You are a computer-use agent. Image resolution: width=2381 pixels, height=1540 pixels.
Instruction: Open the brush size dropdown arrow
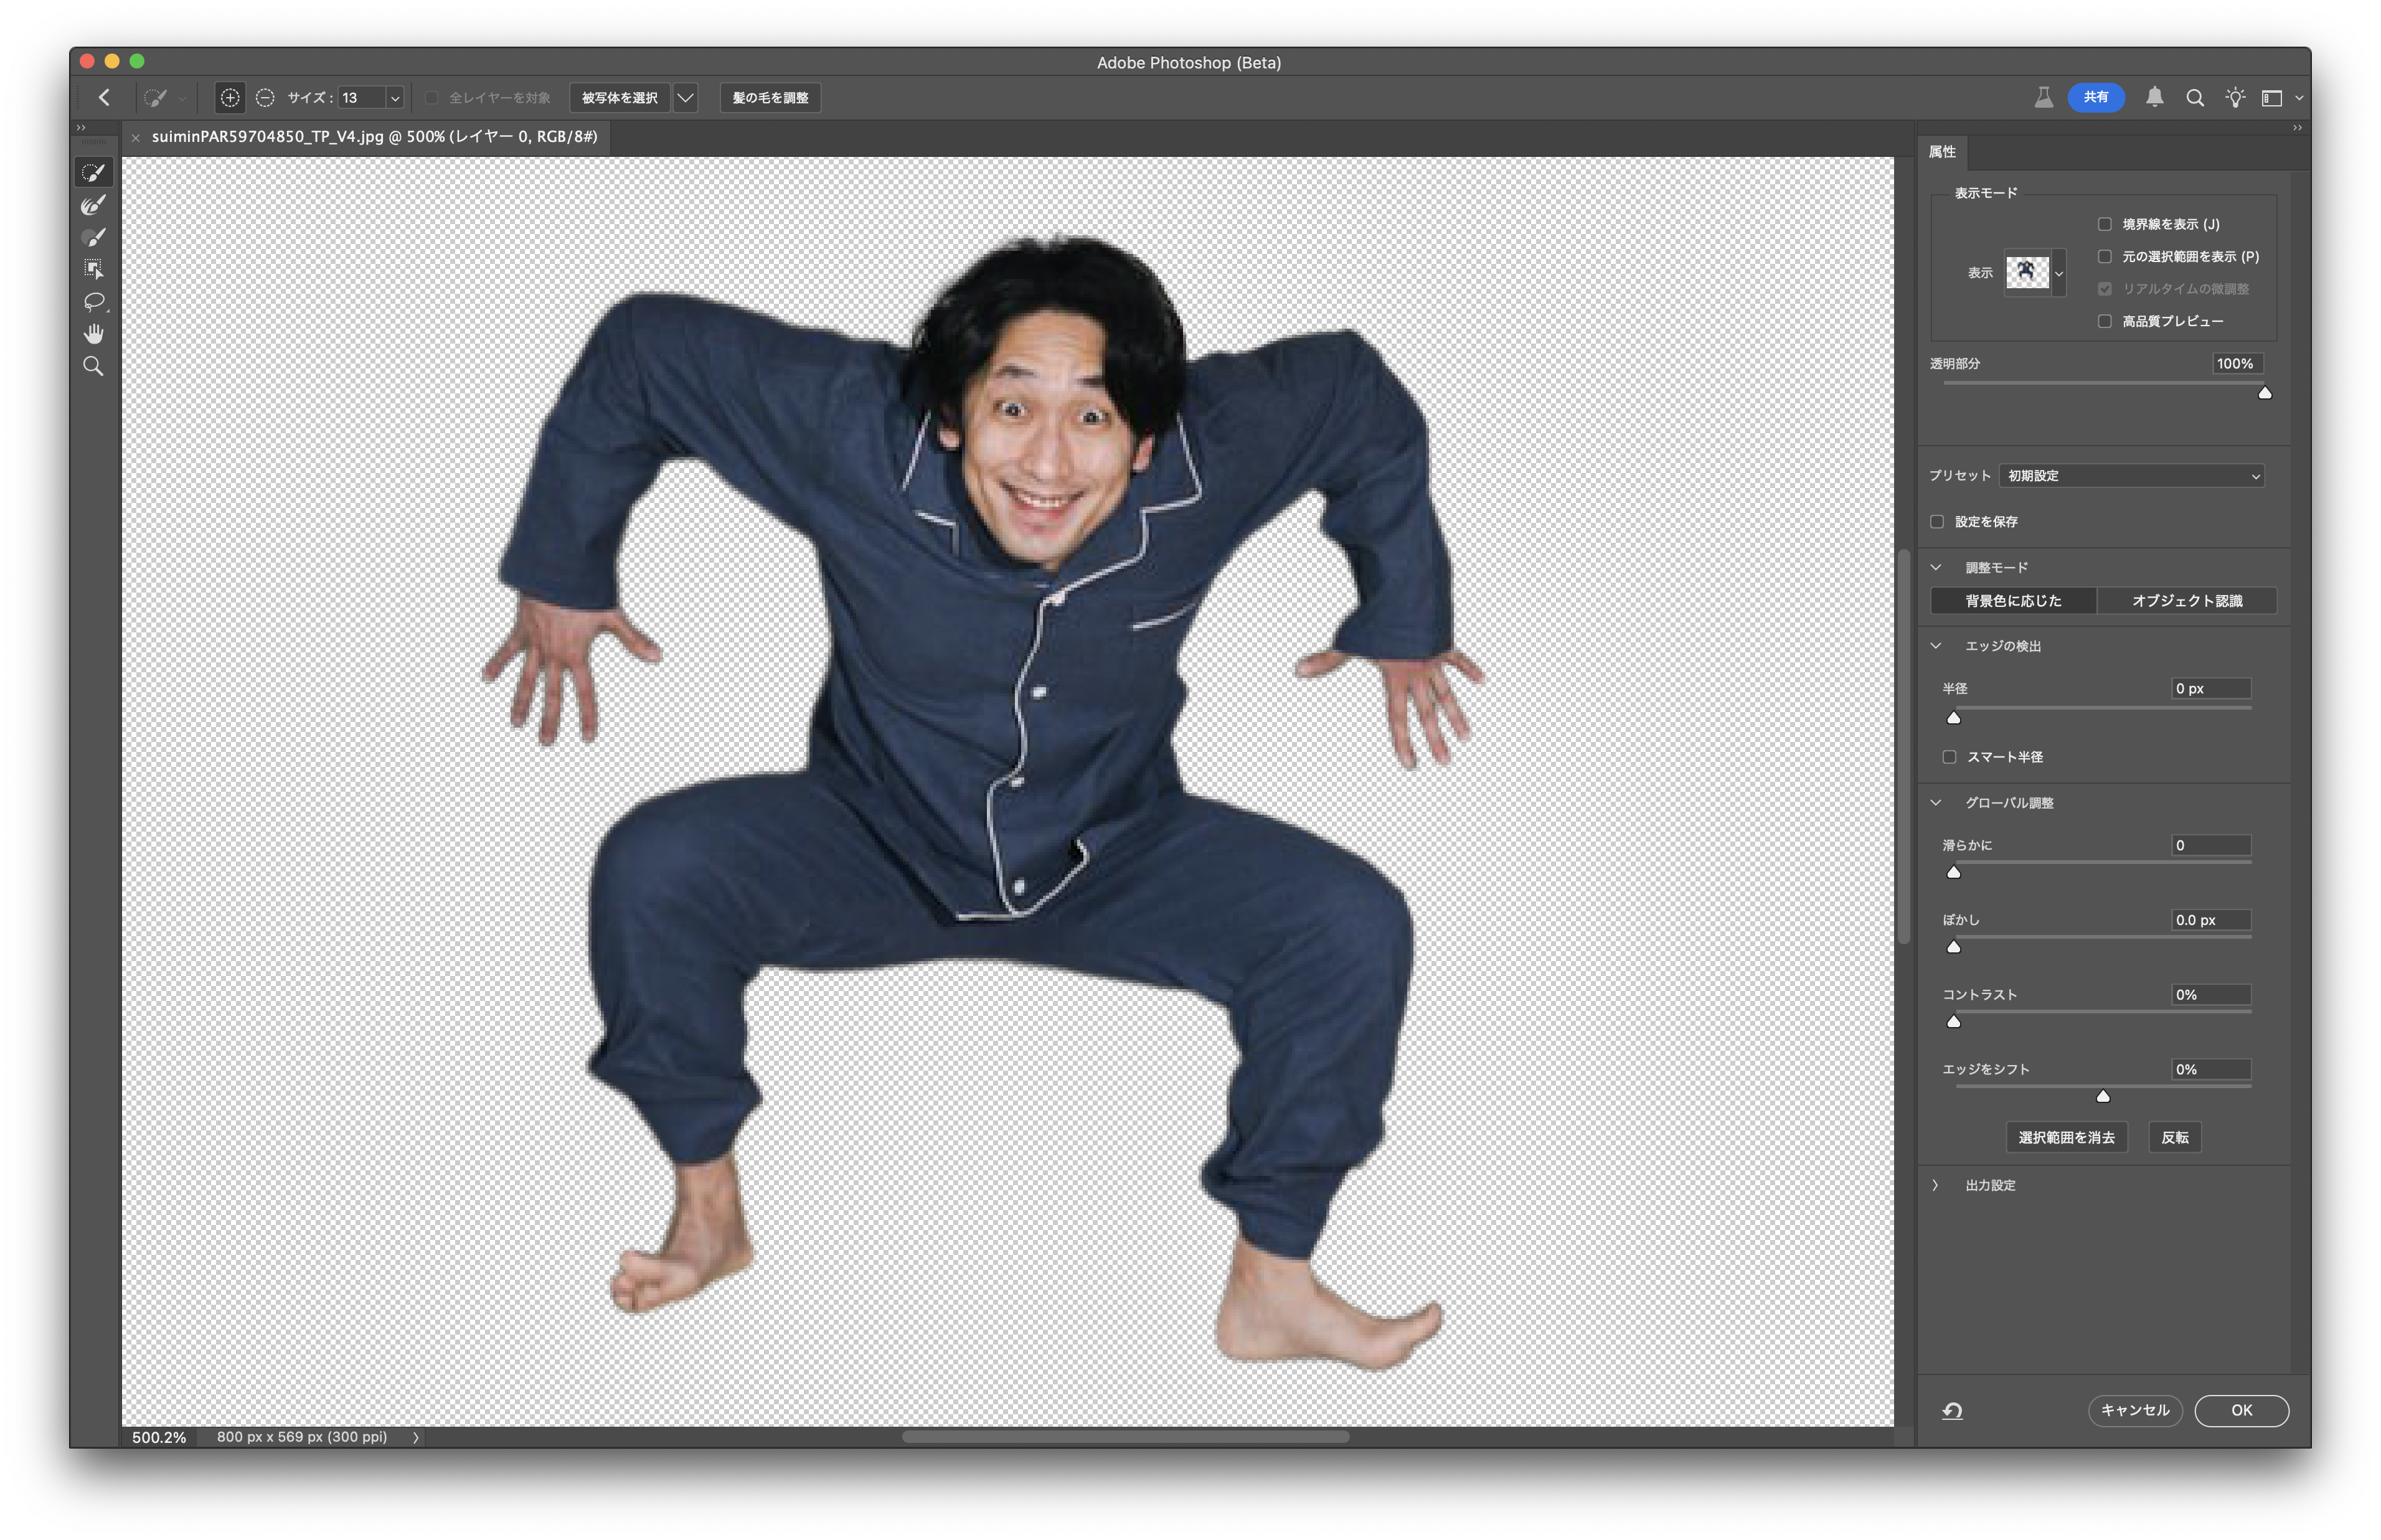point(395,98)
